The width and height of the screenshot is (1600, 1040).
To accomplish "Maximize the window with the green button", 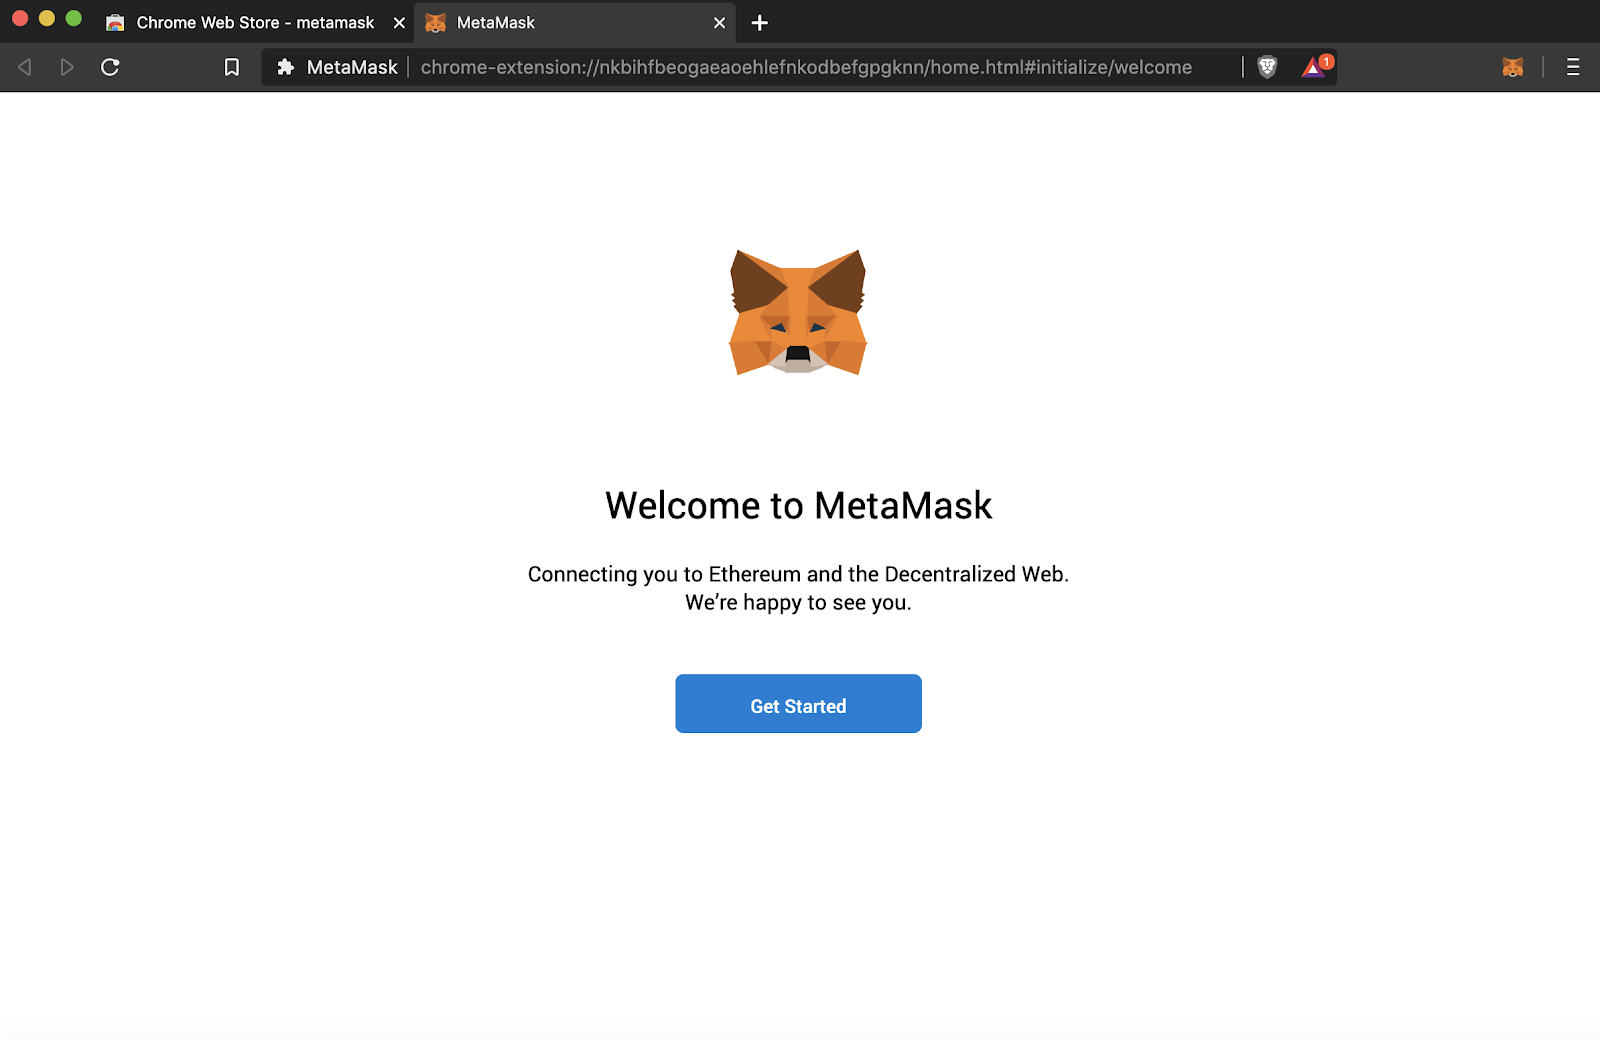I will point(74,18).
